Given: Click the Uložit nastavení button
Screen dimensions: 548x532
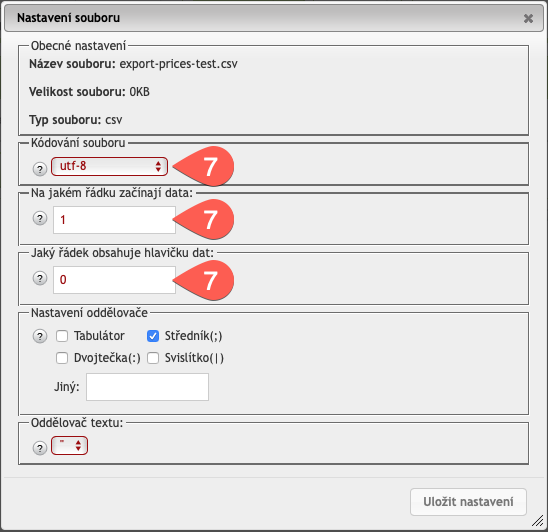Looking at the screenshot, I should pyautogui.click(x=468, y=502).
